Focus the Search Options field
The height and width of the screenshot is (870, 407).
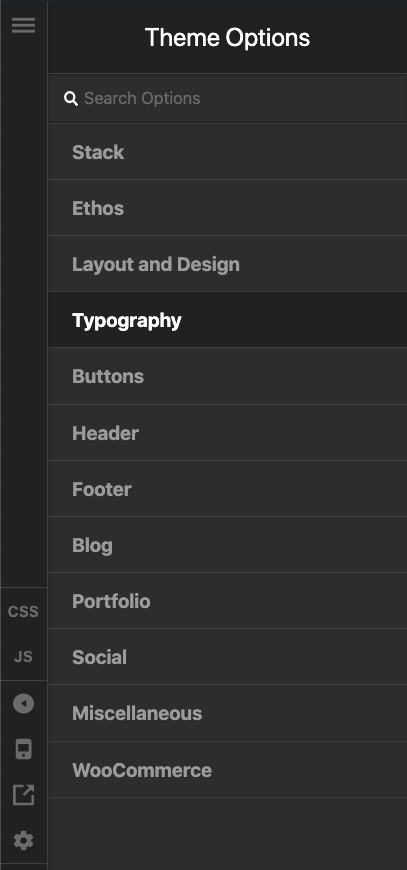tap(227, 98)
